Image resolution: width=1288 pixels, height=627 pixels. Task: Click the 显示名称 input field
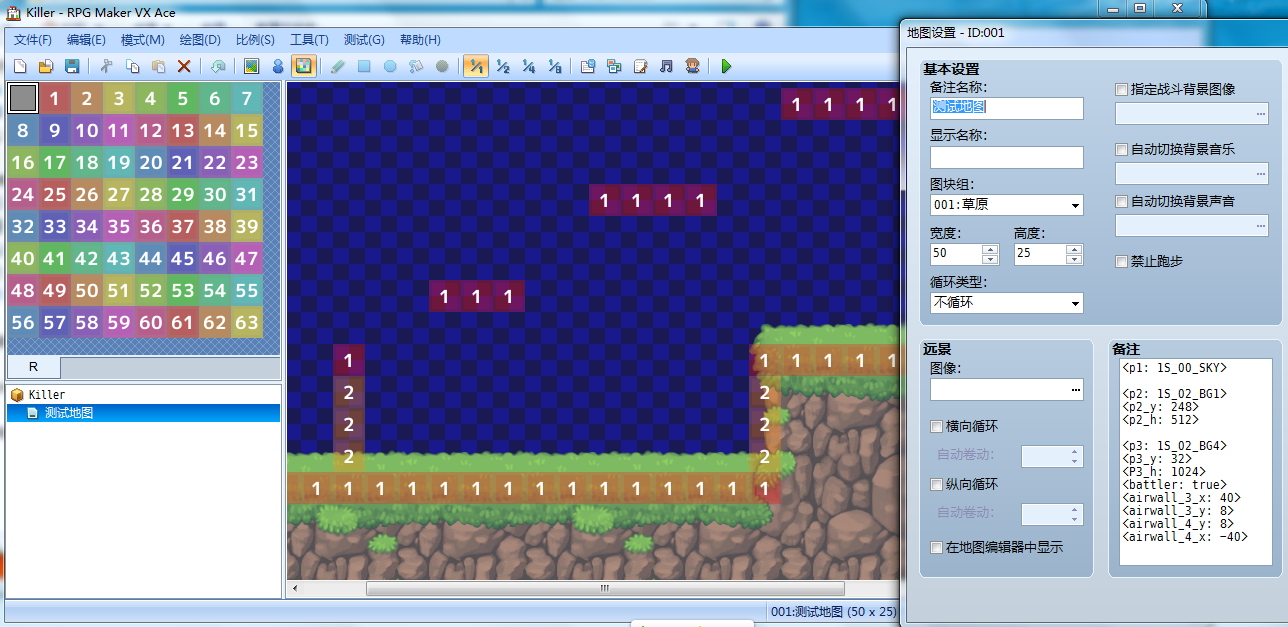pos(1006,157)
